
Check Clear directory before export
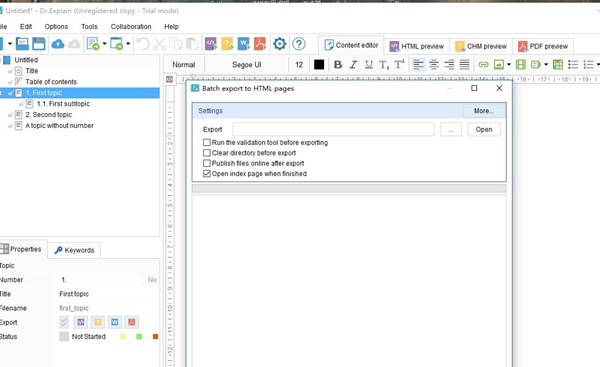(207, 153)
